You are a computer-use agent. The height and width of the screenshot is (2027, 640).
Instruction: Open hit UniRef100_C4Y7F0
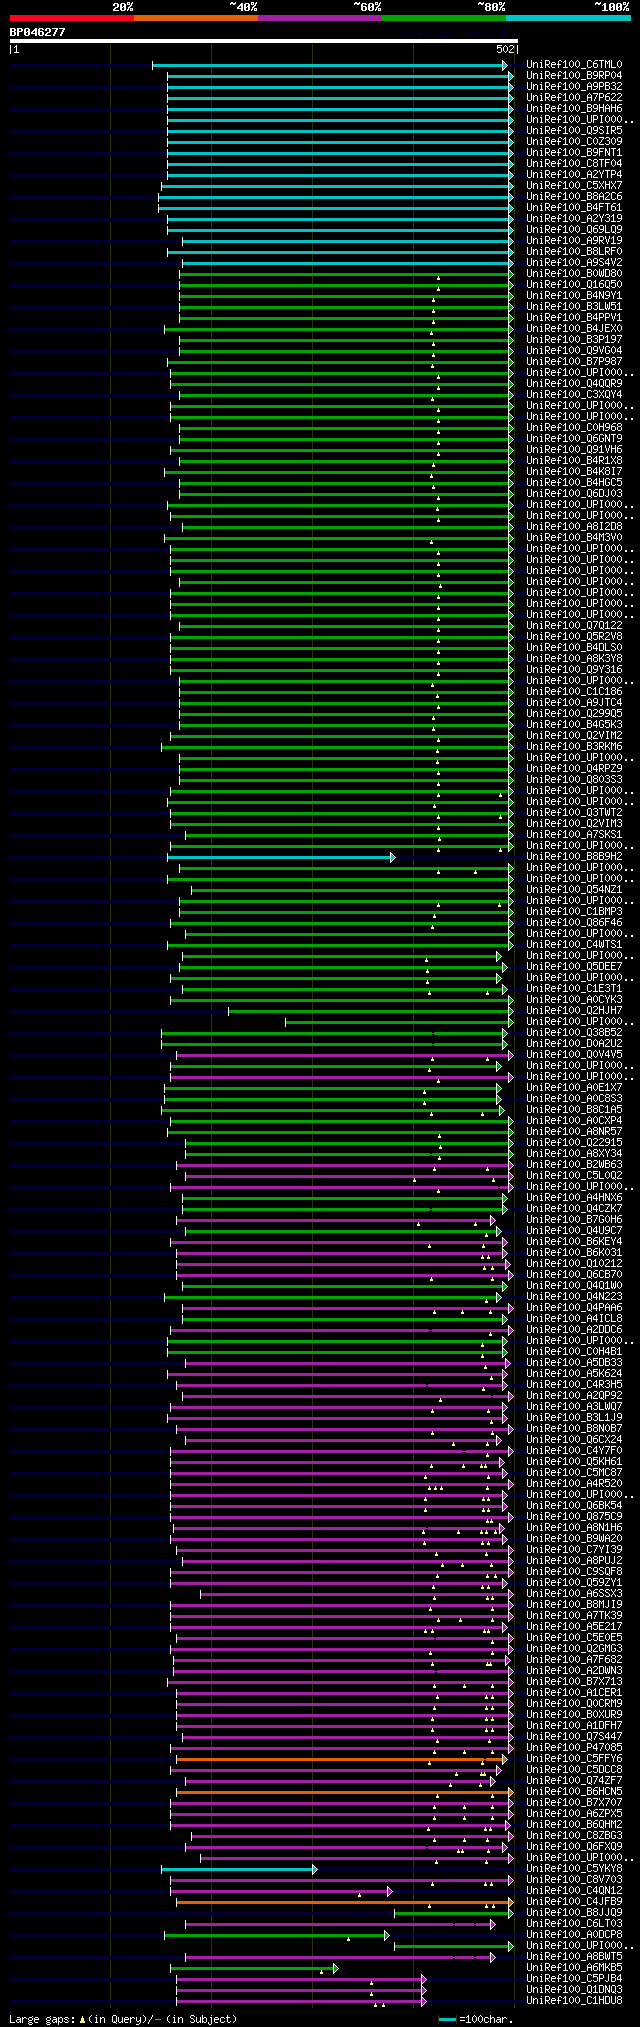click(x=574, y=1451)
